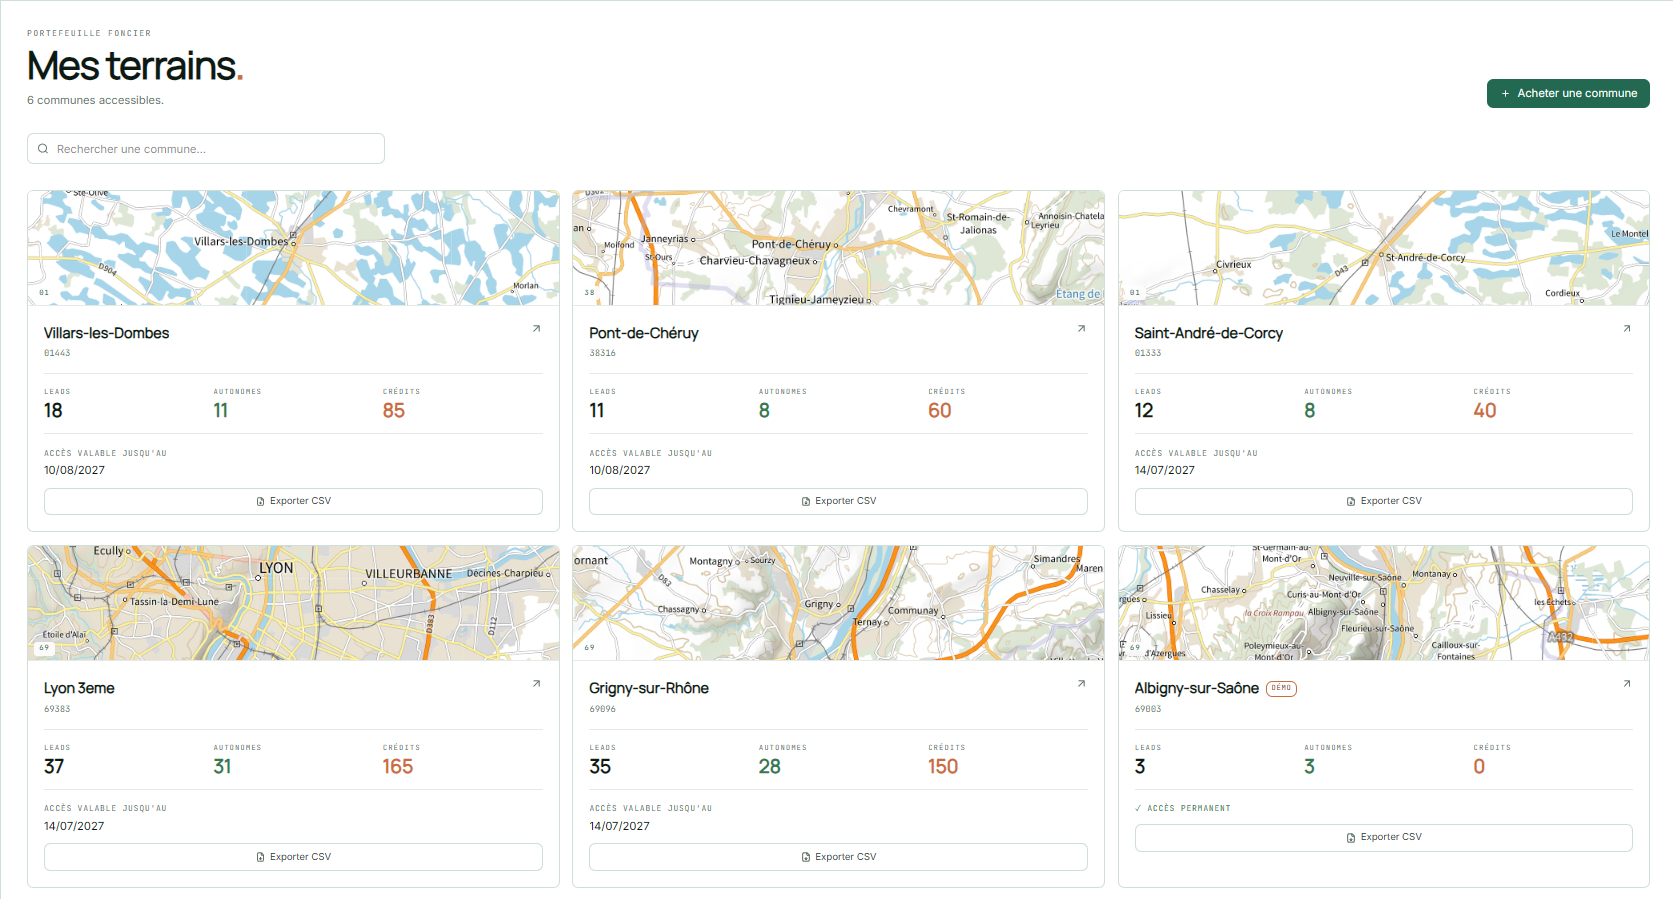1673x899 pixels.
Task: Open Grigny-sur-Rhône card arrow icon
Action: click(x=1081, y=684)
